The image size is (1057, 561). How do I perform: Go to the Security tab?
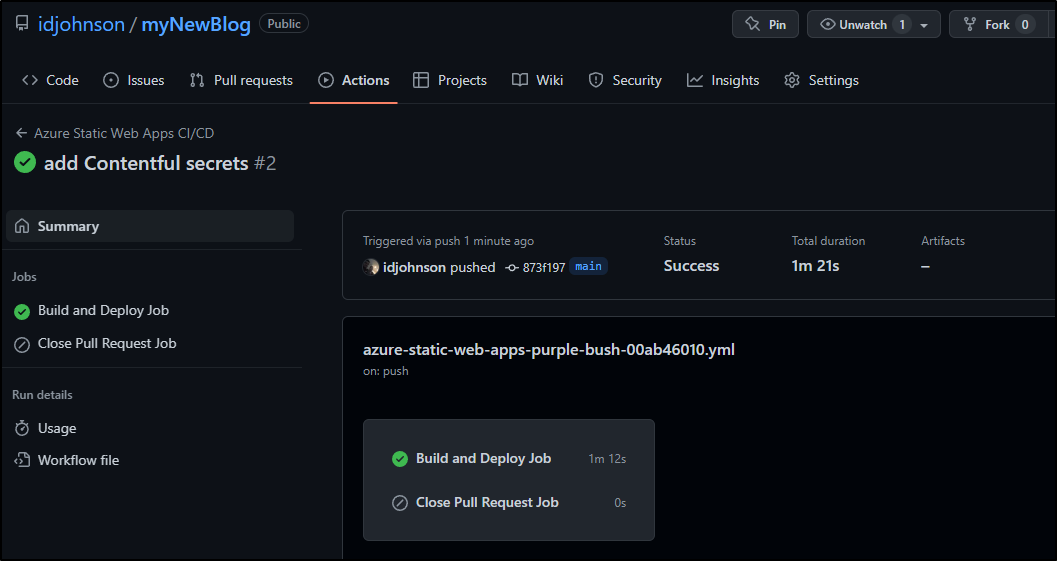click(625, 80)
